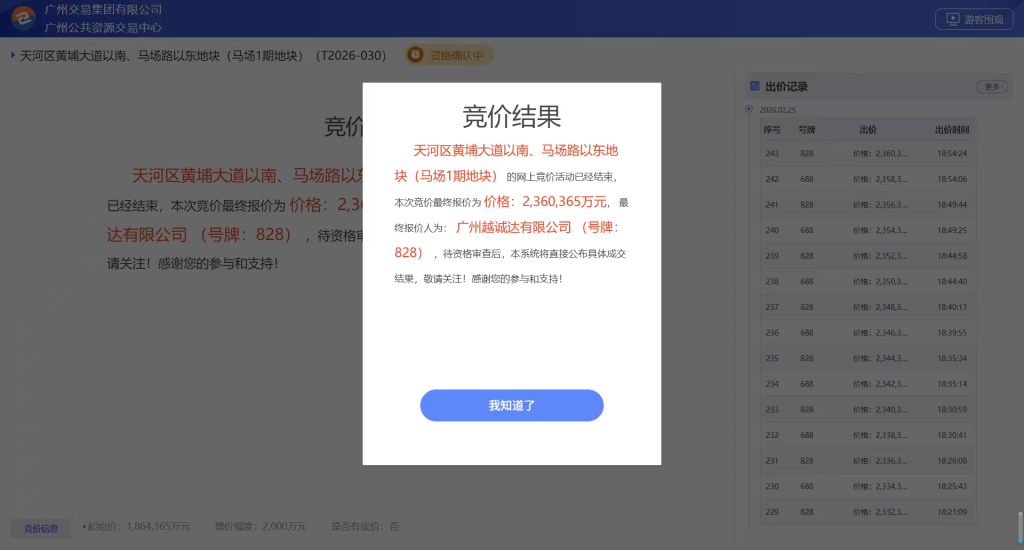
Task: Click the clock icon beside 资格确认中
Action: click(415, 55)
